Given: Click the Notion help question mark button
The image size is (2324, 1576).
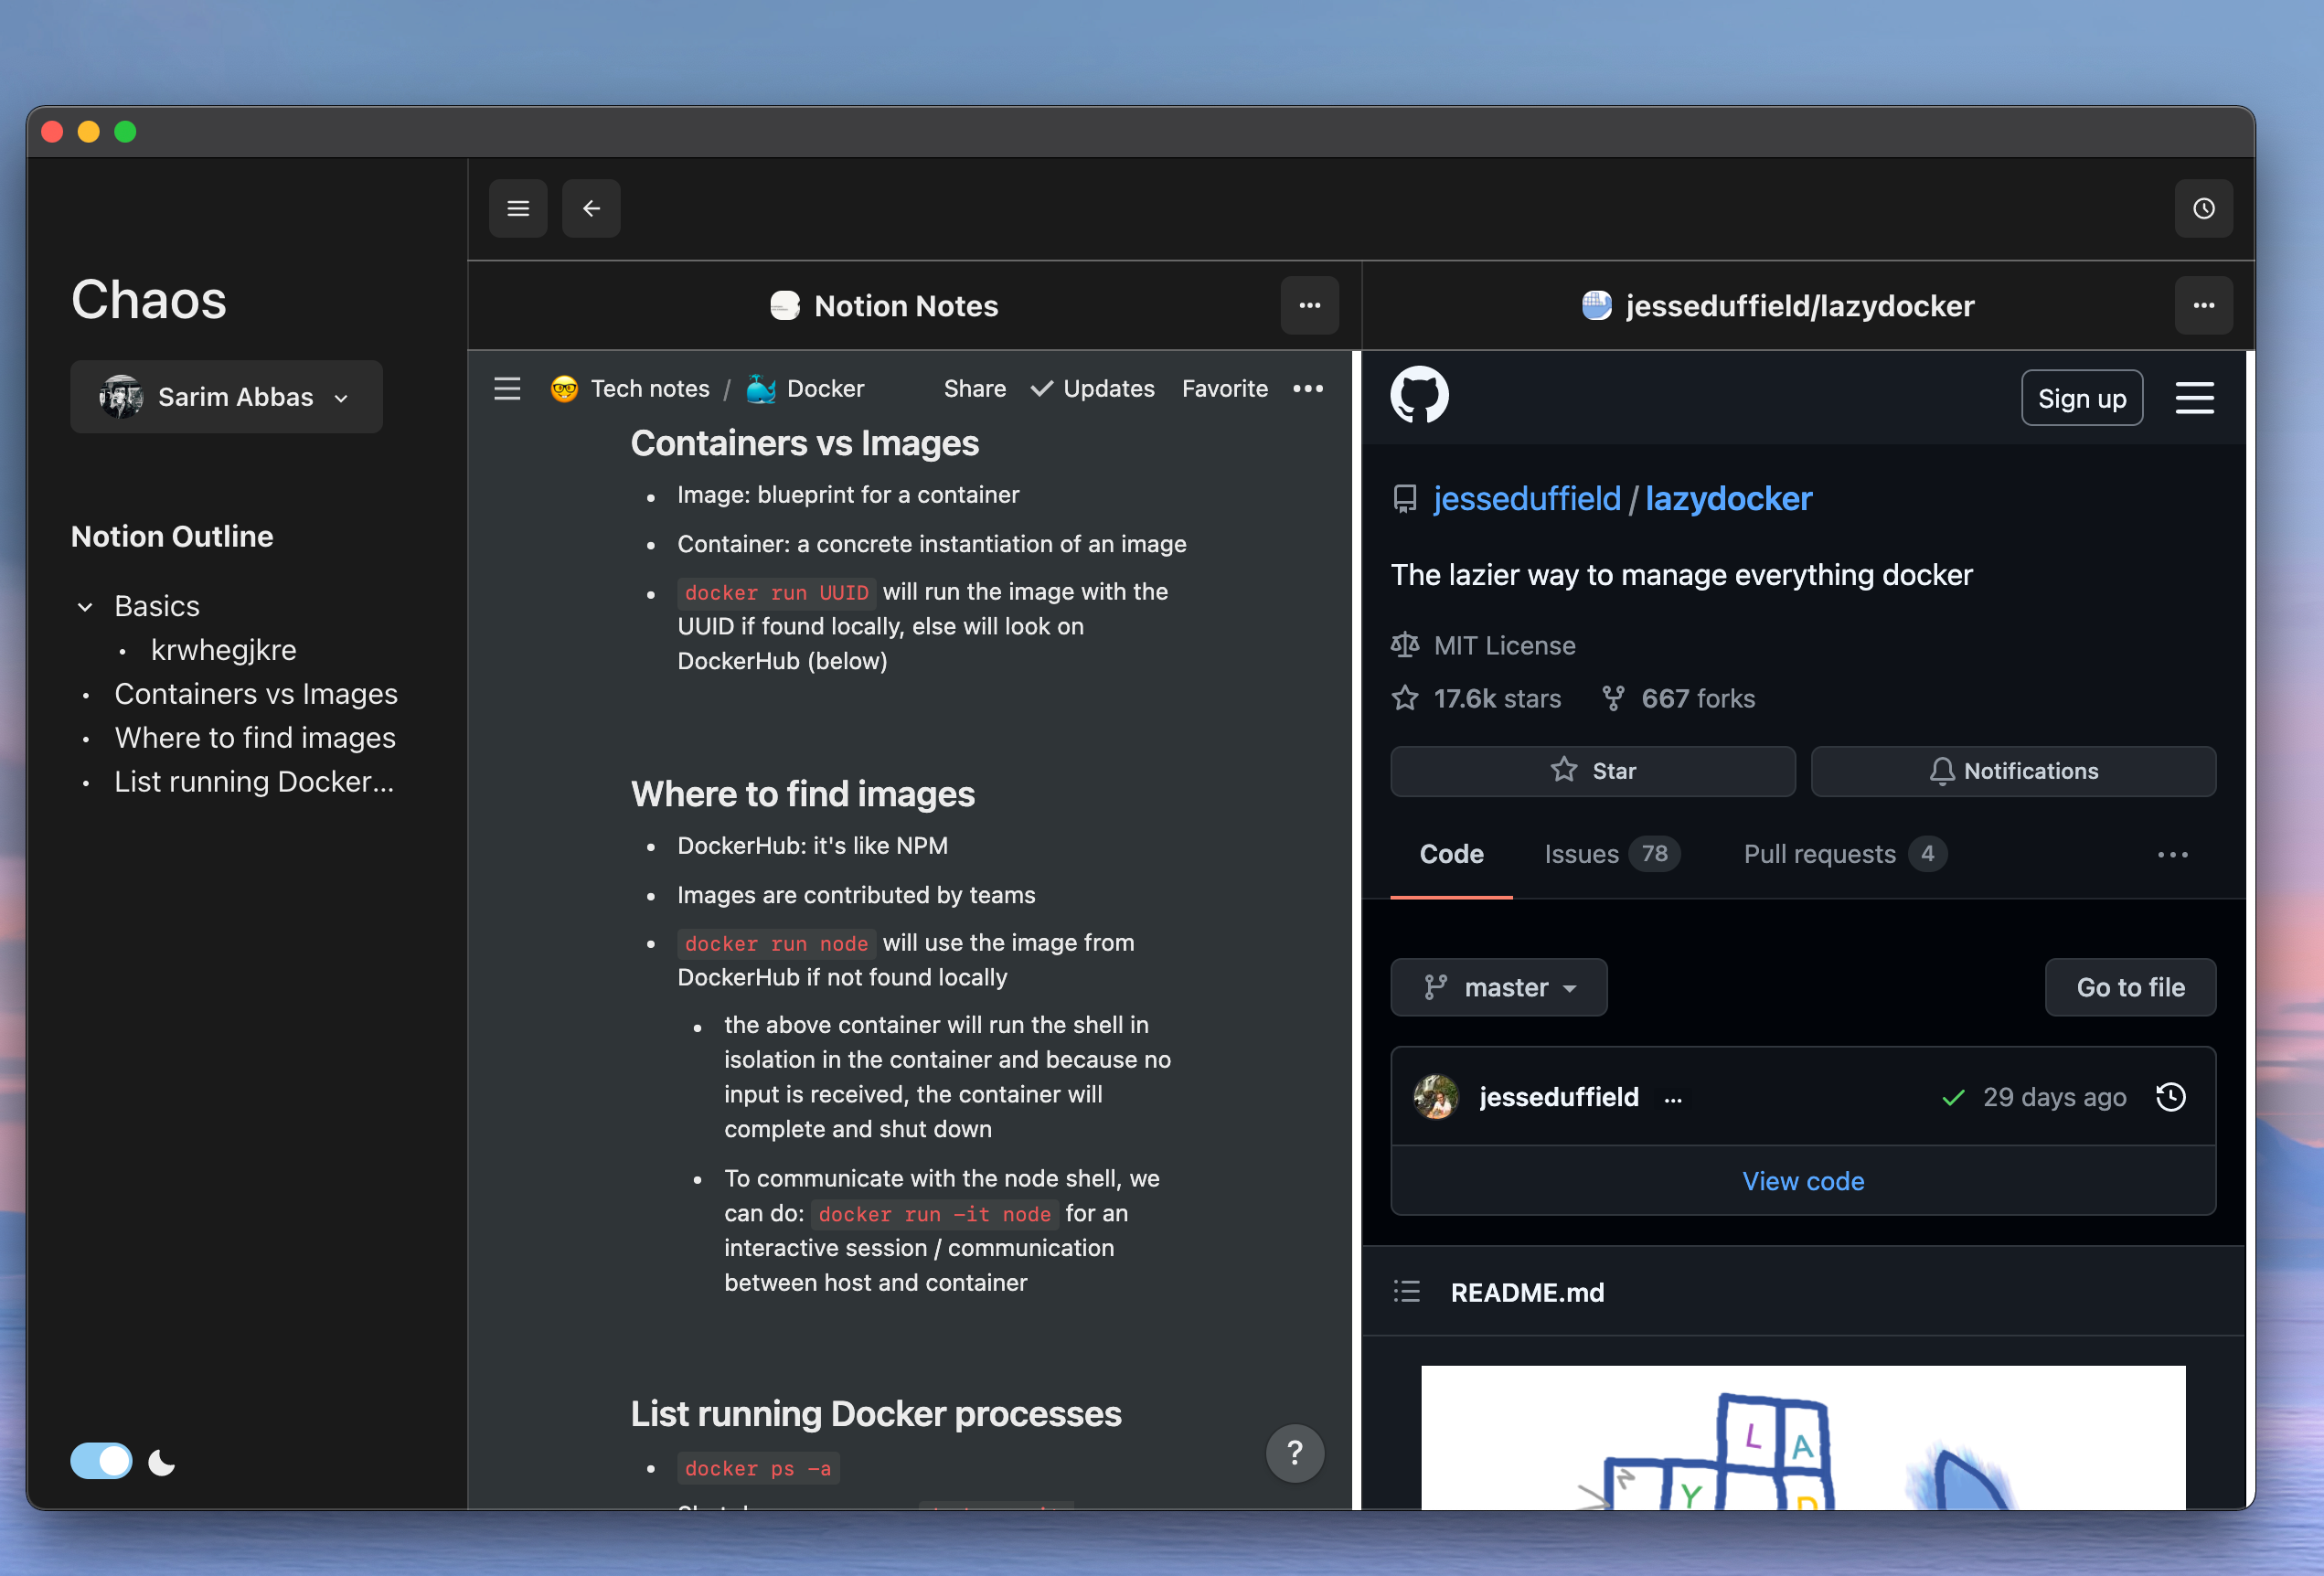Looking at the screenshot, I should tap(1295, 1452).
